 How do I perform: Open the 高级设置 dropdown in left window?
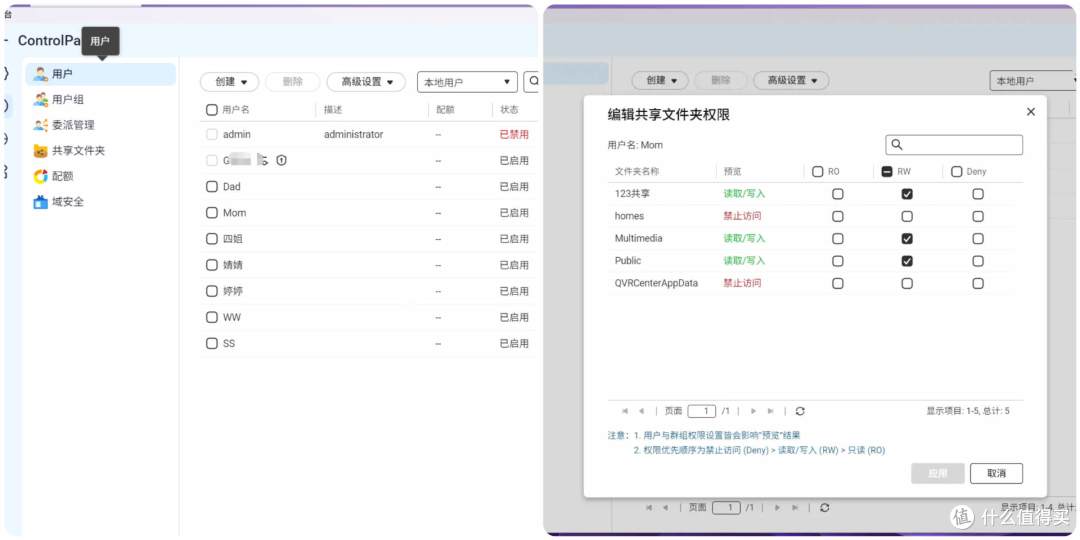366,81
